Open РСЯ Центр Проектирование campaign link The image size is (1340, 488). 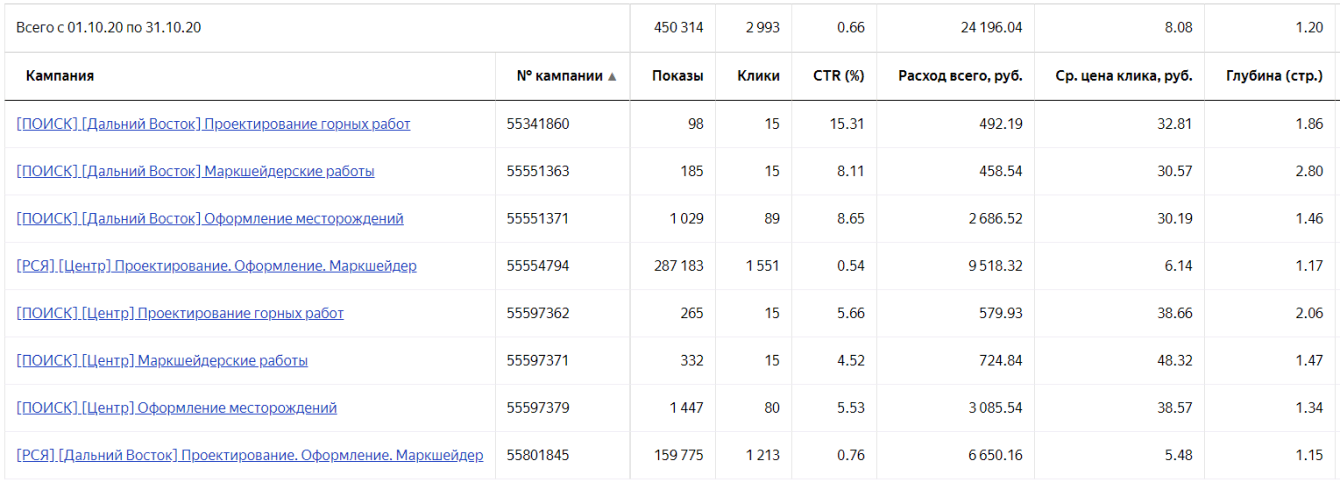216,266
